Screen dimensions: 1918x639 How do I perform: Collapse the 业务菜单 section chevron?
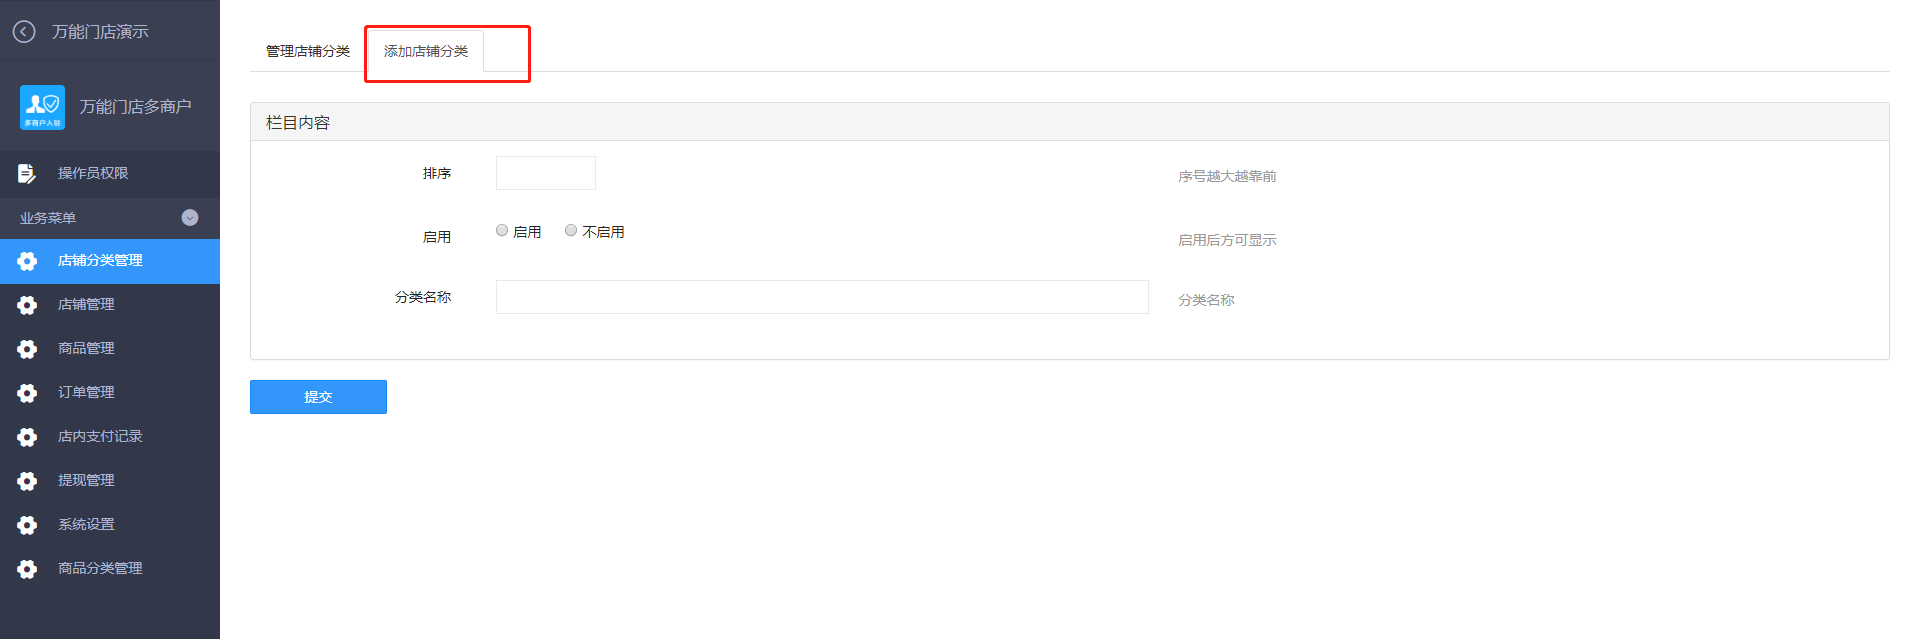pyautogui.click(x=190, y=218)
